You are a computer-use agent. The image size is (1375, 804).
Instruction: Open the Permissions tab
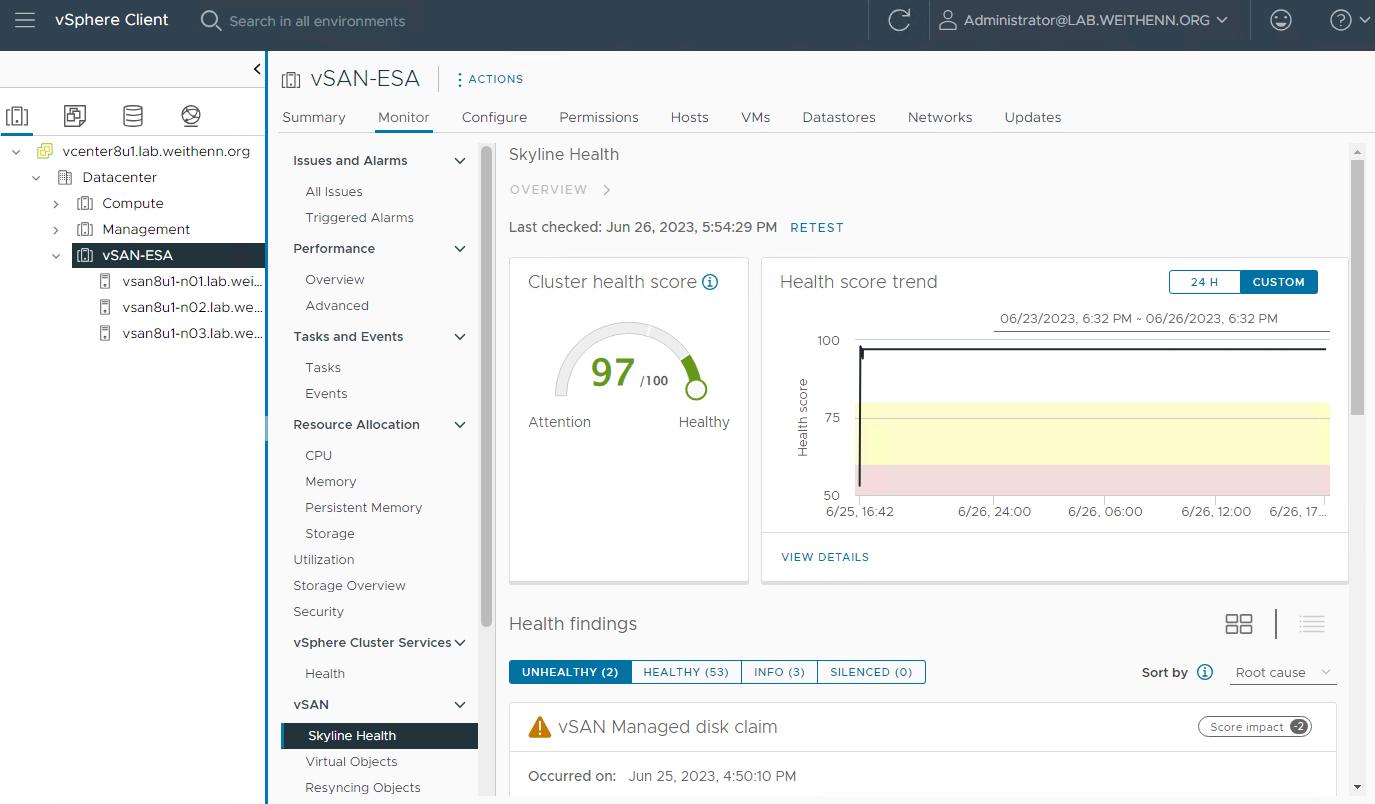click(x=599, y=117)
